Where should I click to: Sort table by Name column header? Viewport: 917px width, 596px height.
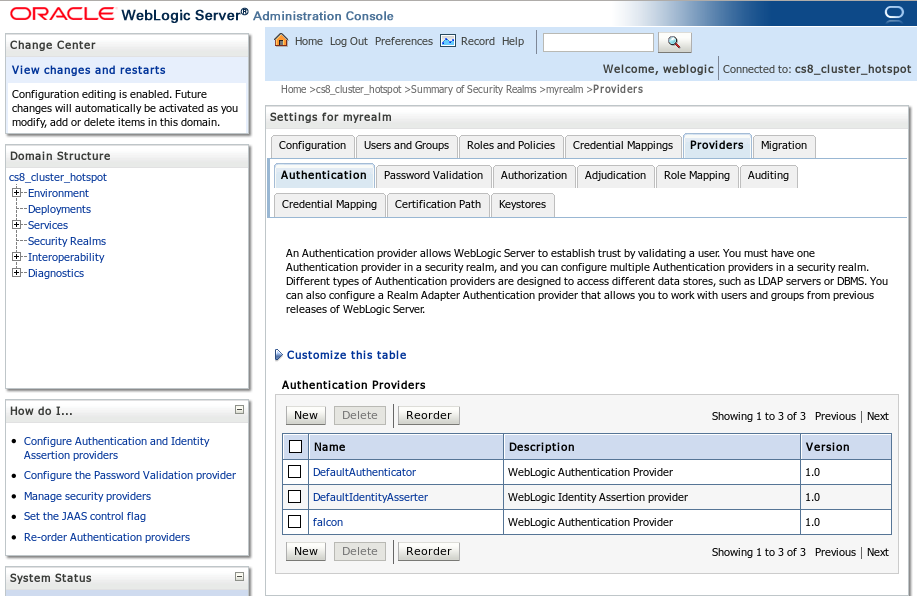[329, 447]
